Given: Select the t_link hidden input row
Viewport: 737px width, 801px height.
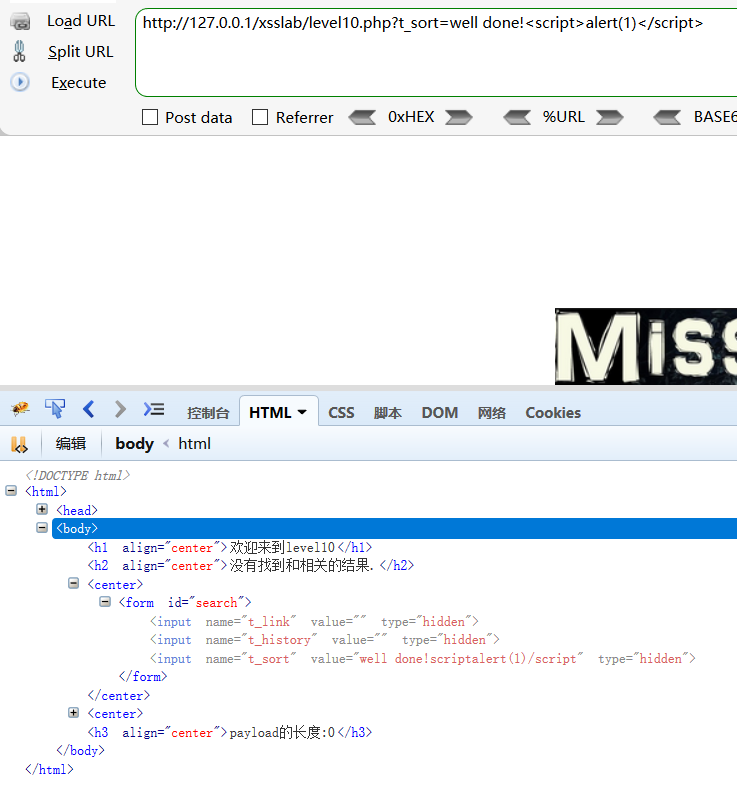Looking at the screenshot, I should tap(314, 622).
